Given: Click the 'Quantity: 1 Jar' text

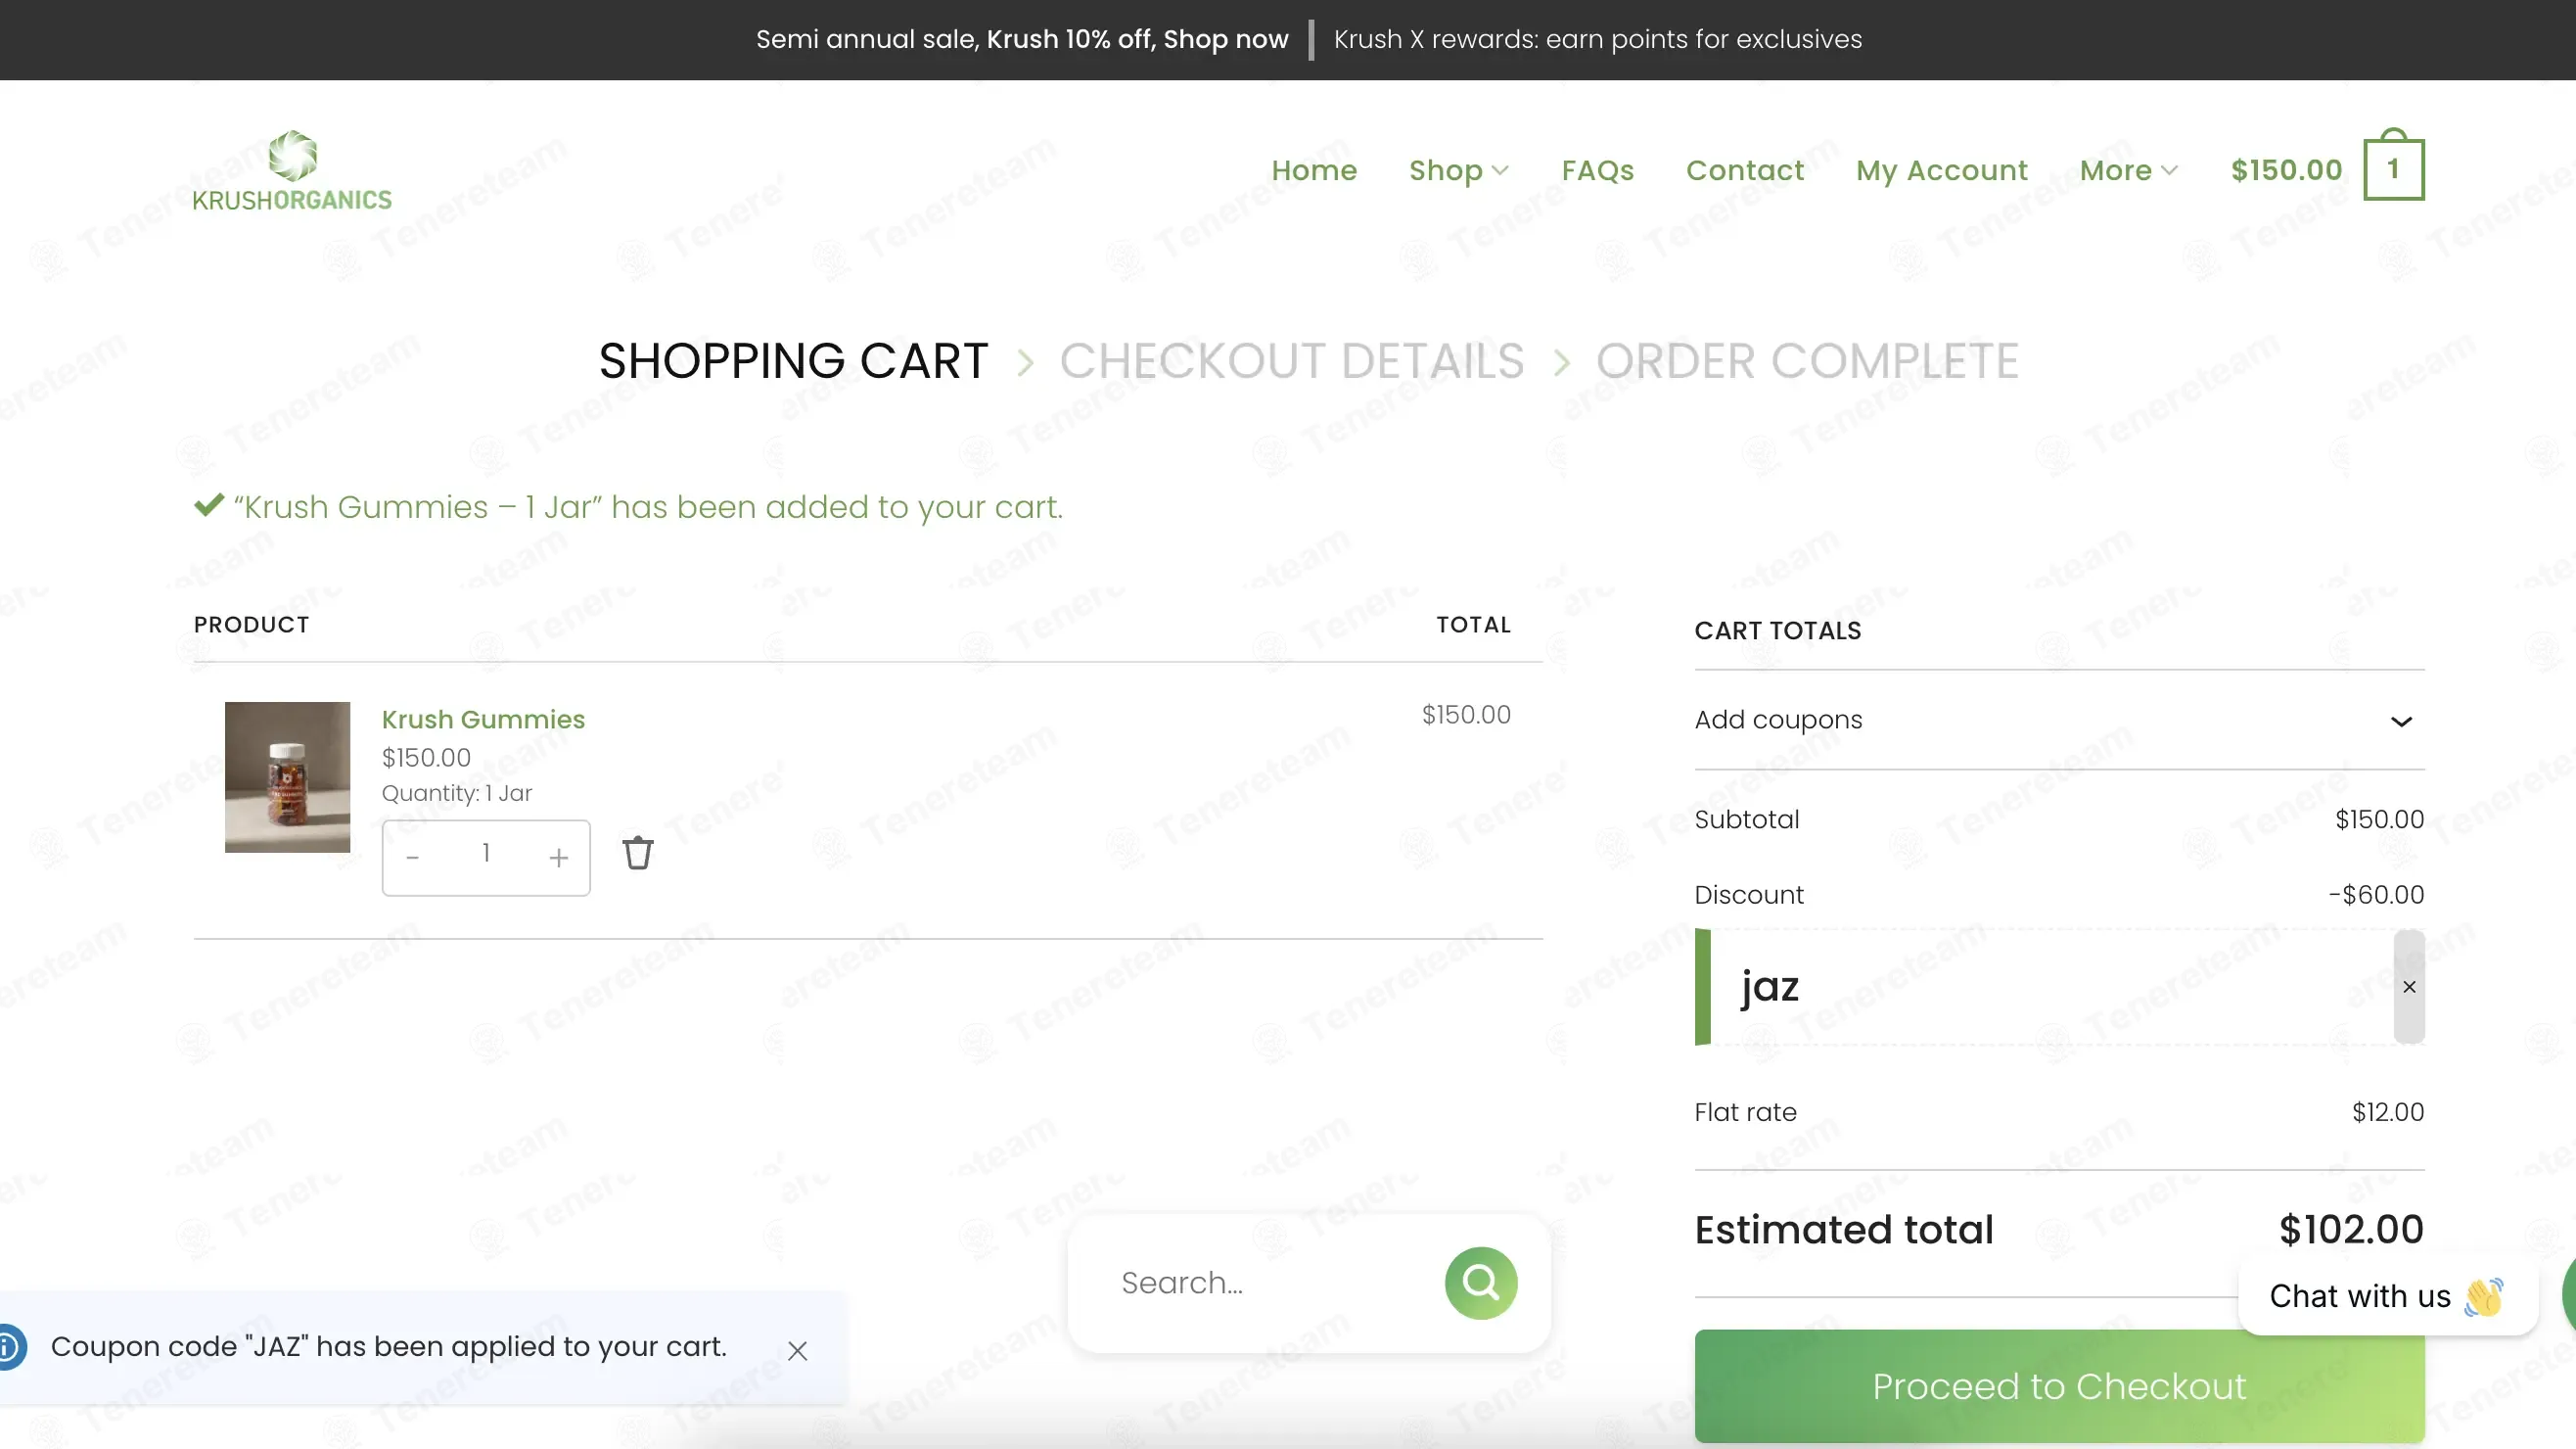Looking at the screenshot, I should click(456, 793).
